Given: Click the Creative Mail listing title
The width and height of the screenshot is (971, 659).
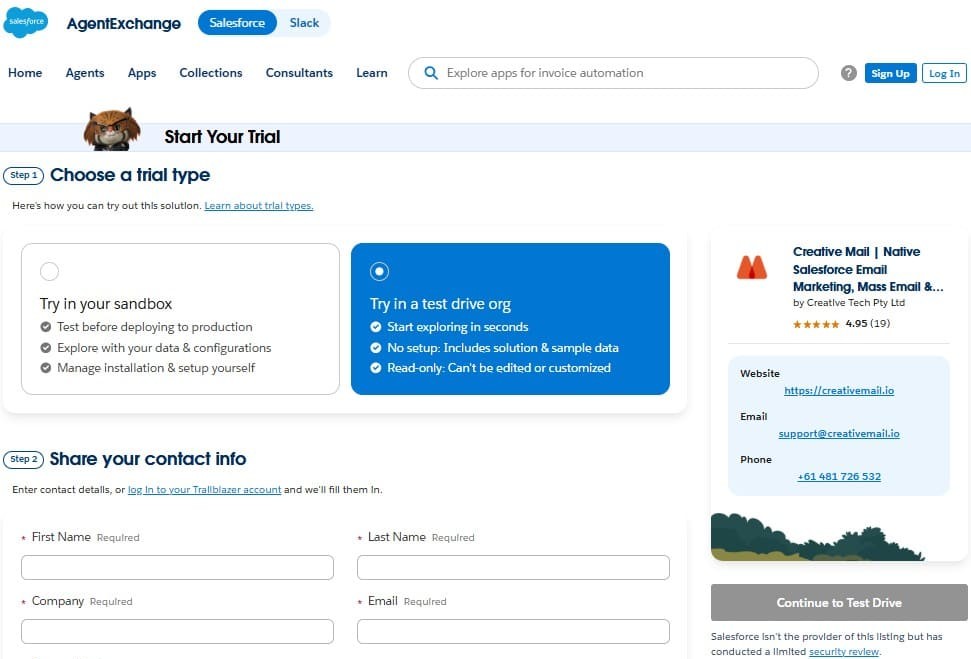Looking at the screenshot, I should [x=868, y=269].
